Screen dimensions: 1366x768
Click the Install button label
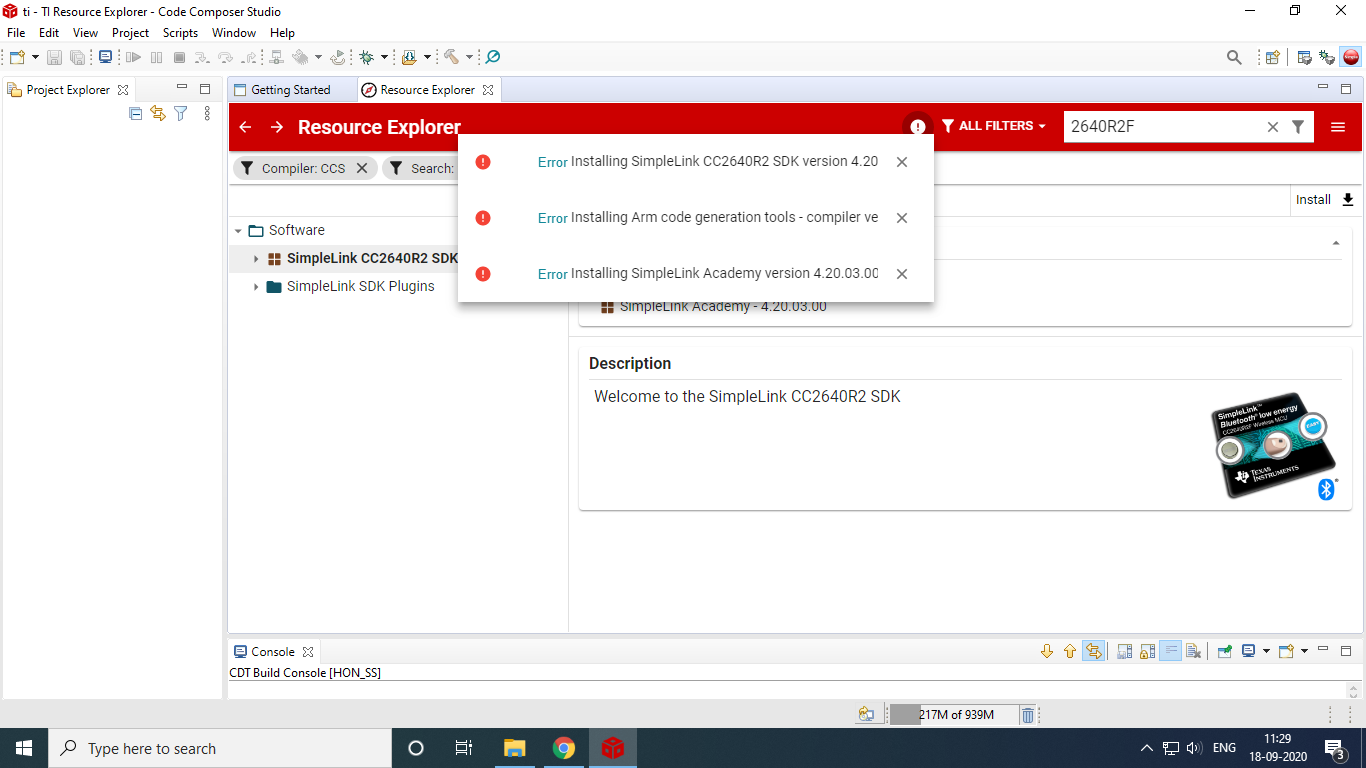click(x=1313, y=200)
